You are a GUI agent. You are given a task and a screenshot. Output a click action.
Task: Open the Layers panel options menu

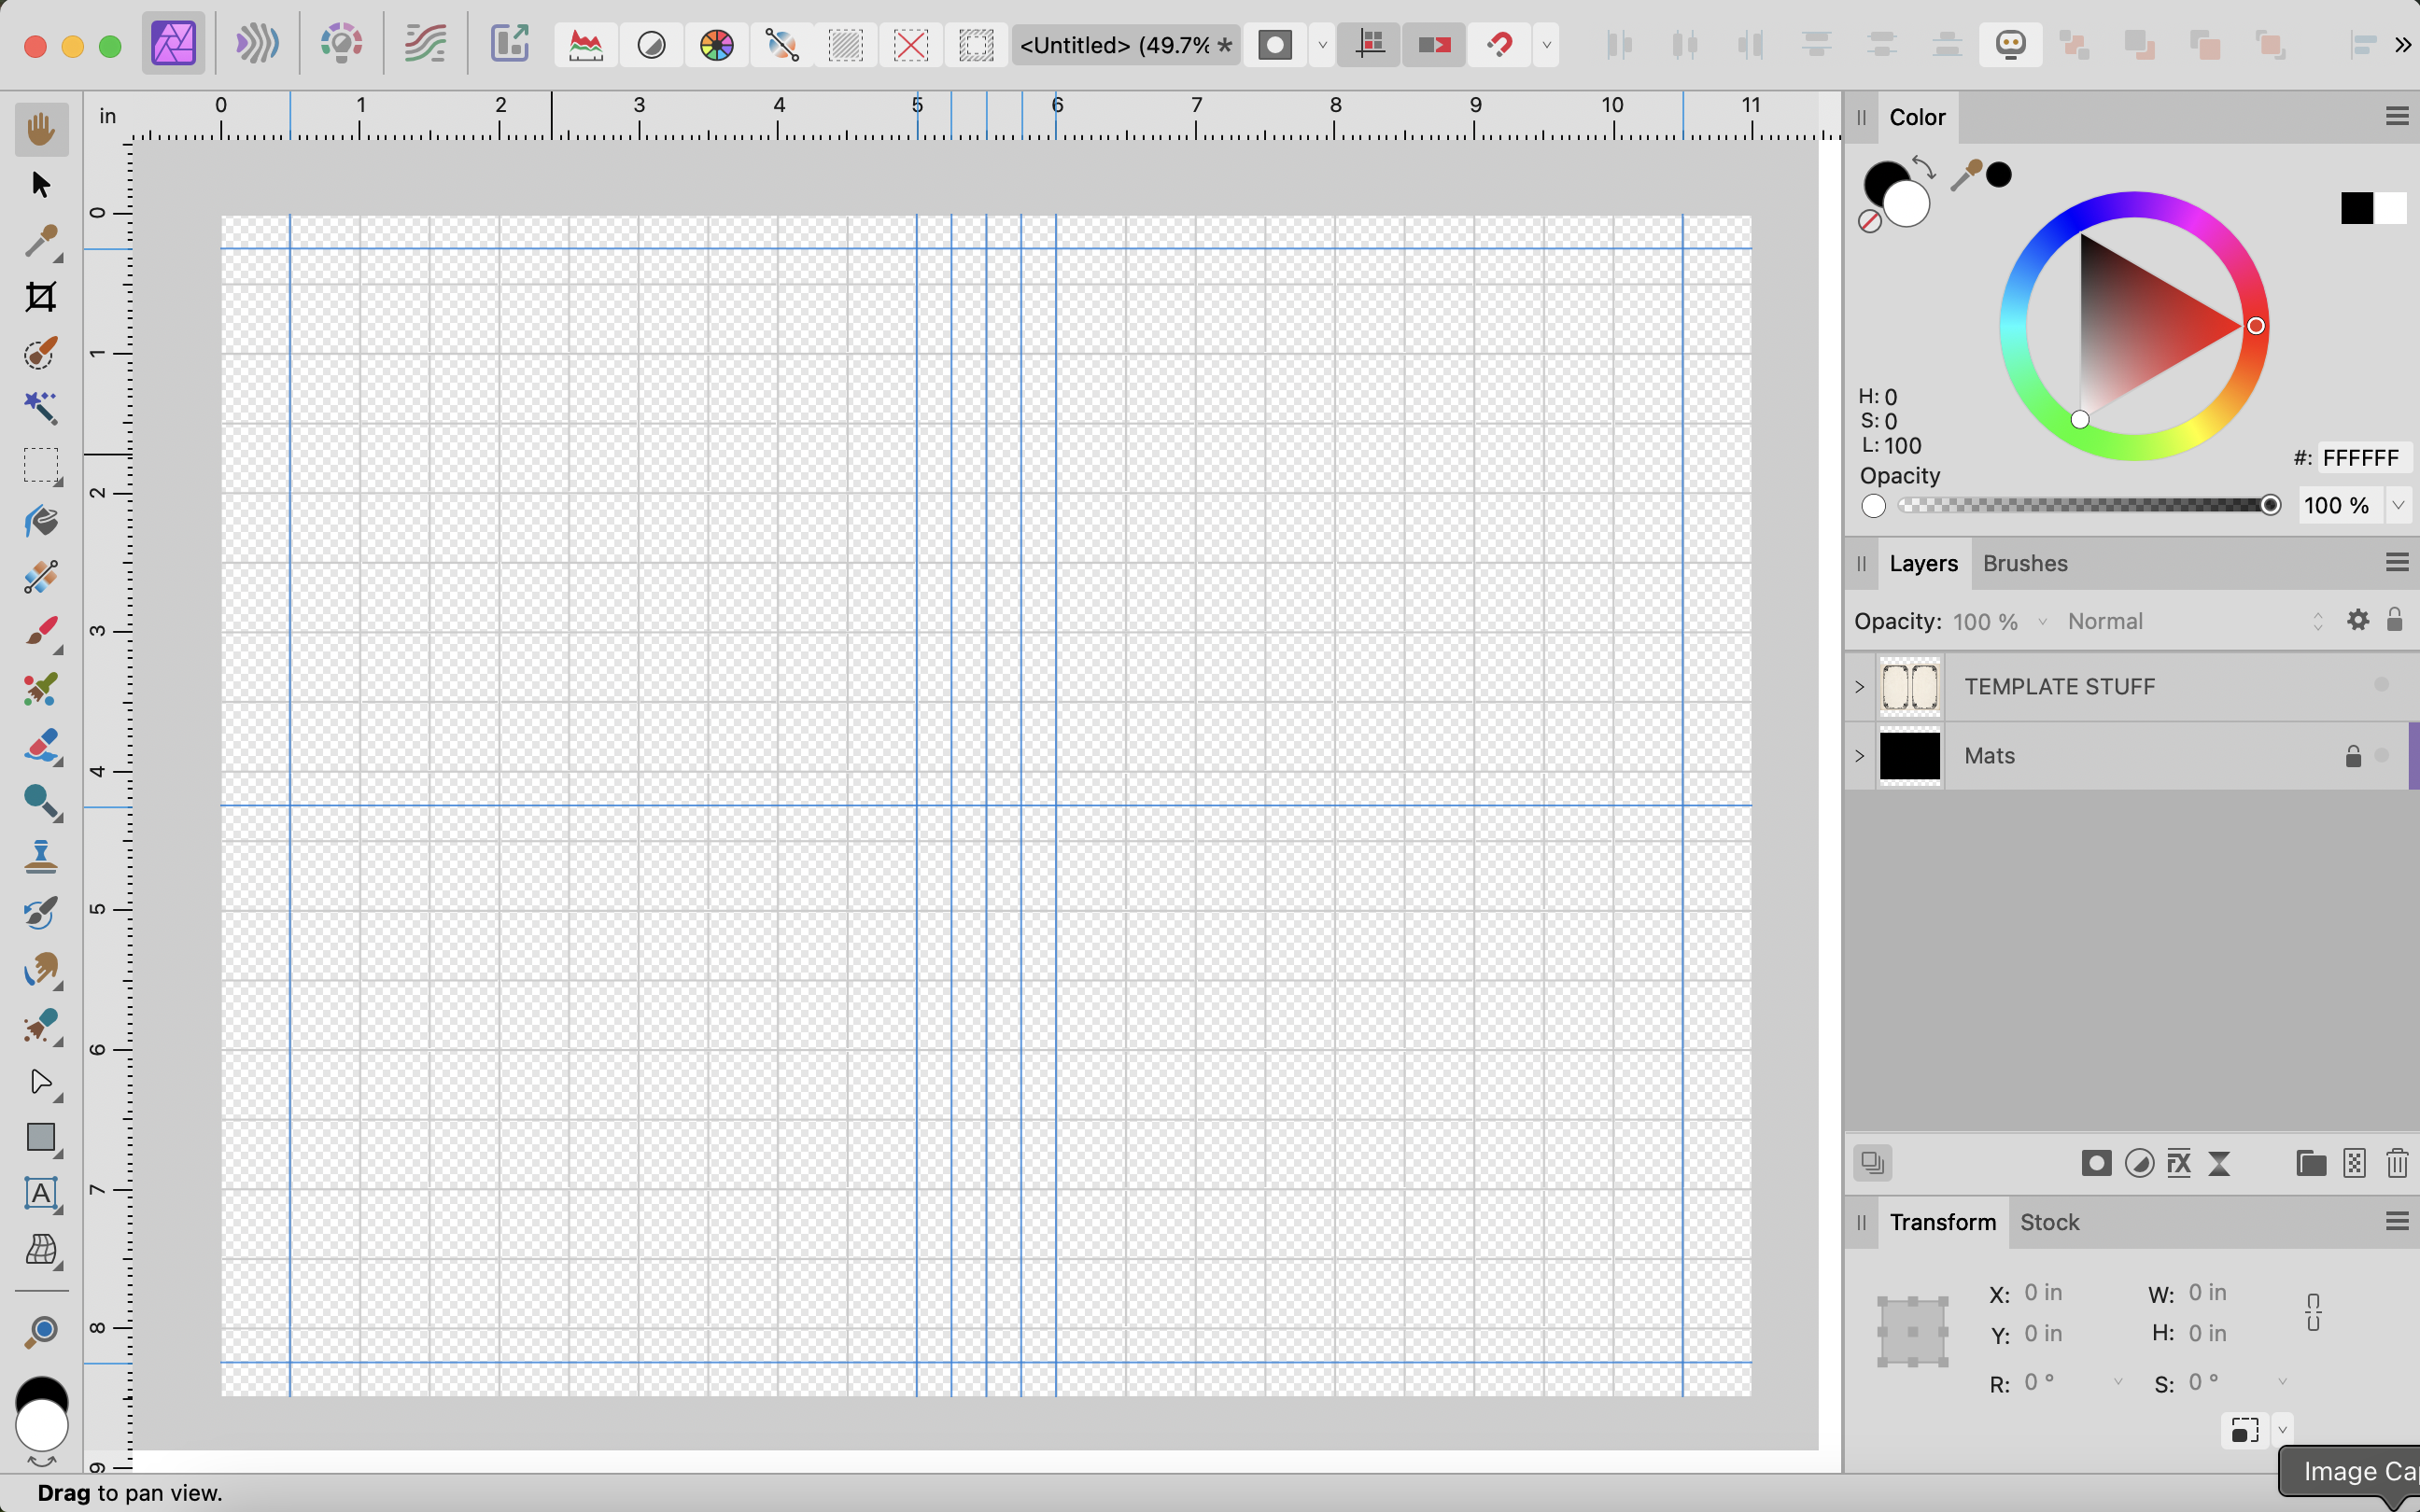pos(2396,563)
